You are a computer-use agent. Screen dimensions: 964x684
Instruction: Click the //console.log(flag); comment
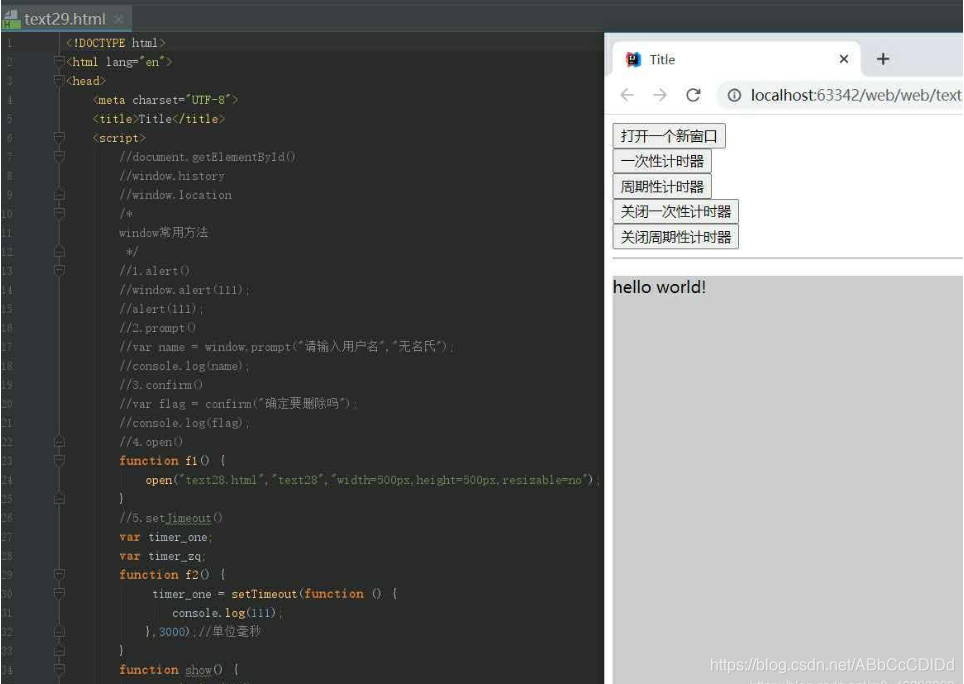click(x=184, y=423)
